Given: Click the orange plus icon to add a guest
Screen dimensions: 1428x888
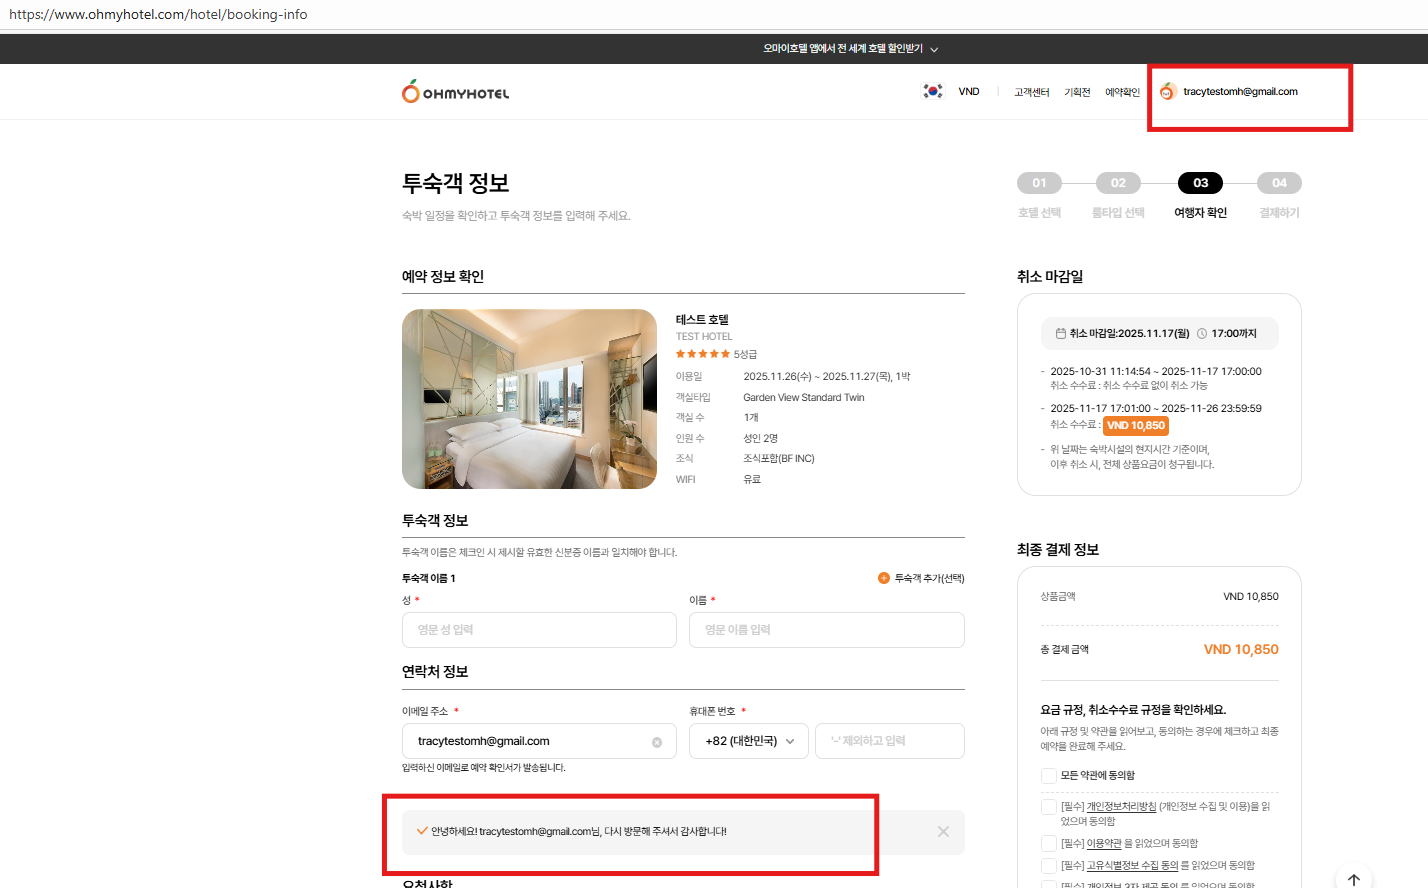Looking at the screenshot, I should click(884, 578).
